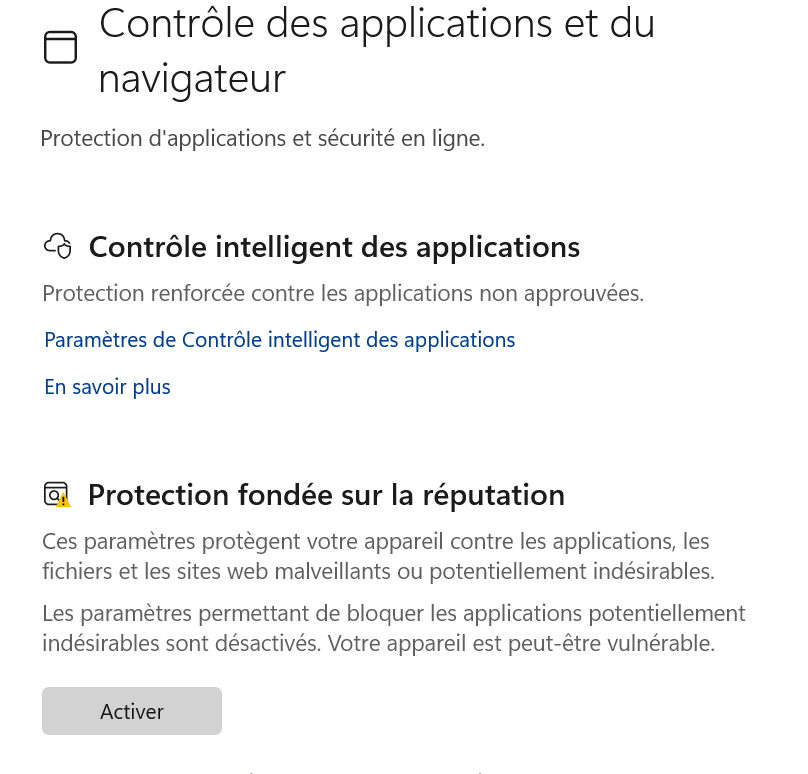
Task: Click the reputation-based protection icon
Action: point(56,494)
